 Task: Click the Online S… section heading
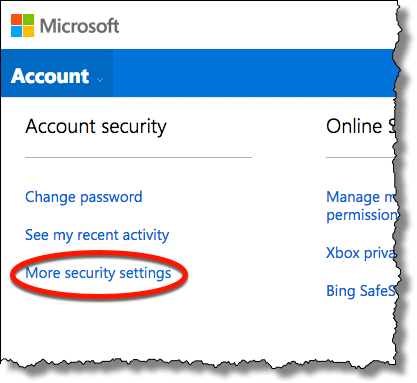[361, 127]
